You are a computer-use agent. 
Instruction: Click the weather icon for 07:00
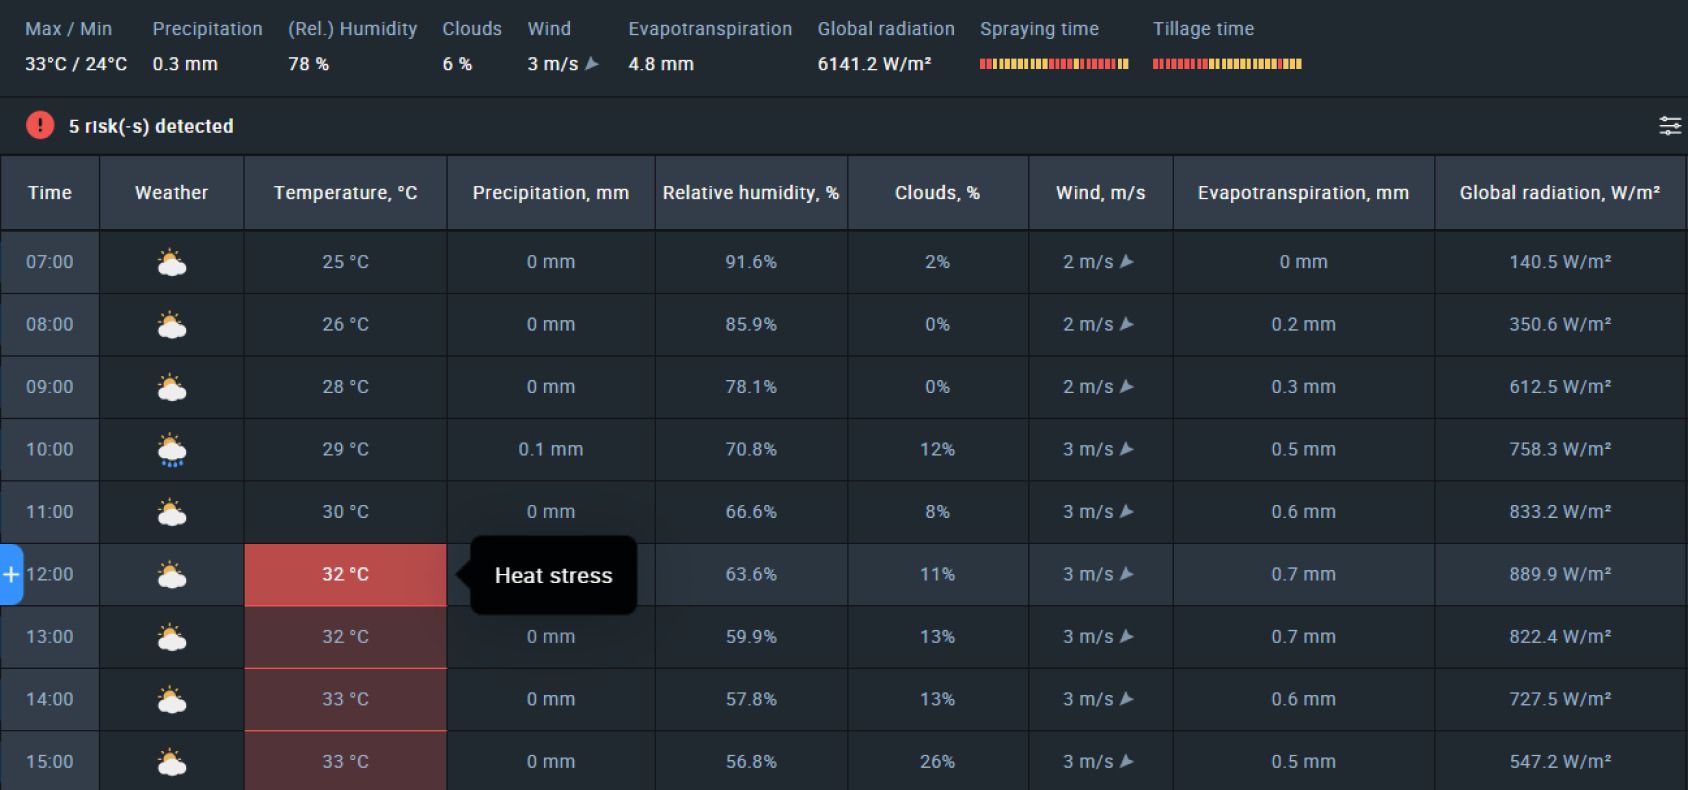(172, 263)
